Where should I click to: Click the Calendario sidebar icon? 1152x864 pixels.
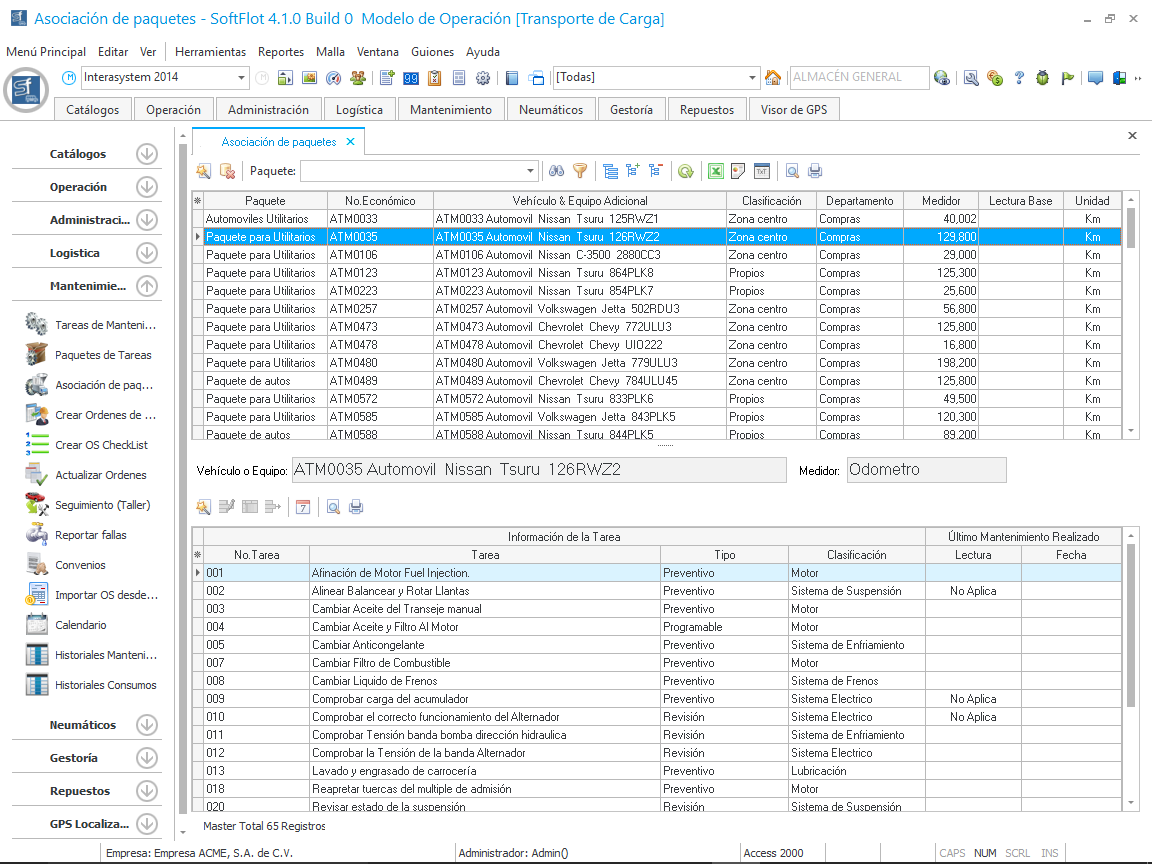pos(37,625)
